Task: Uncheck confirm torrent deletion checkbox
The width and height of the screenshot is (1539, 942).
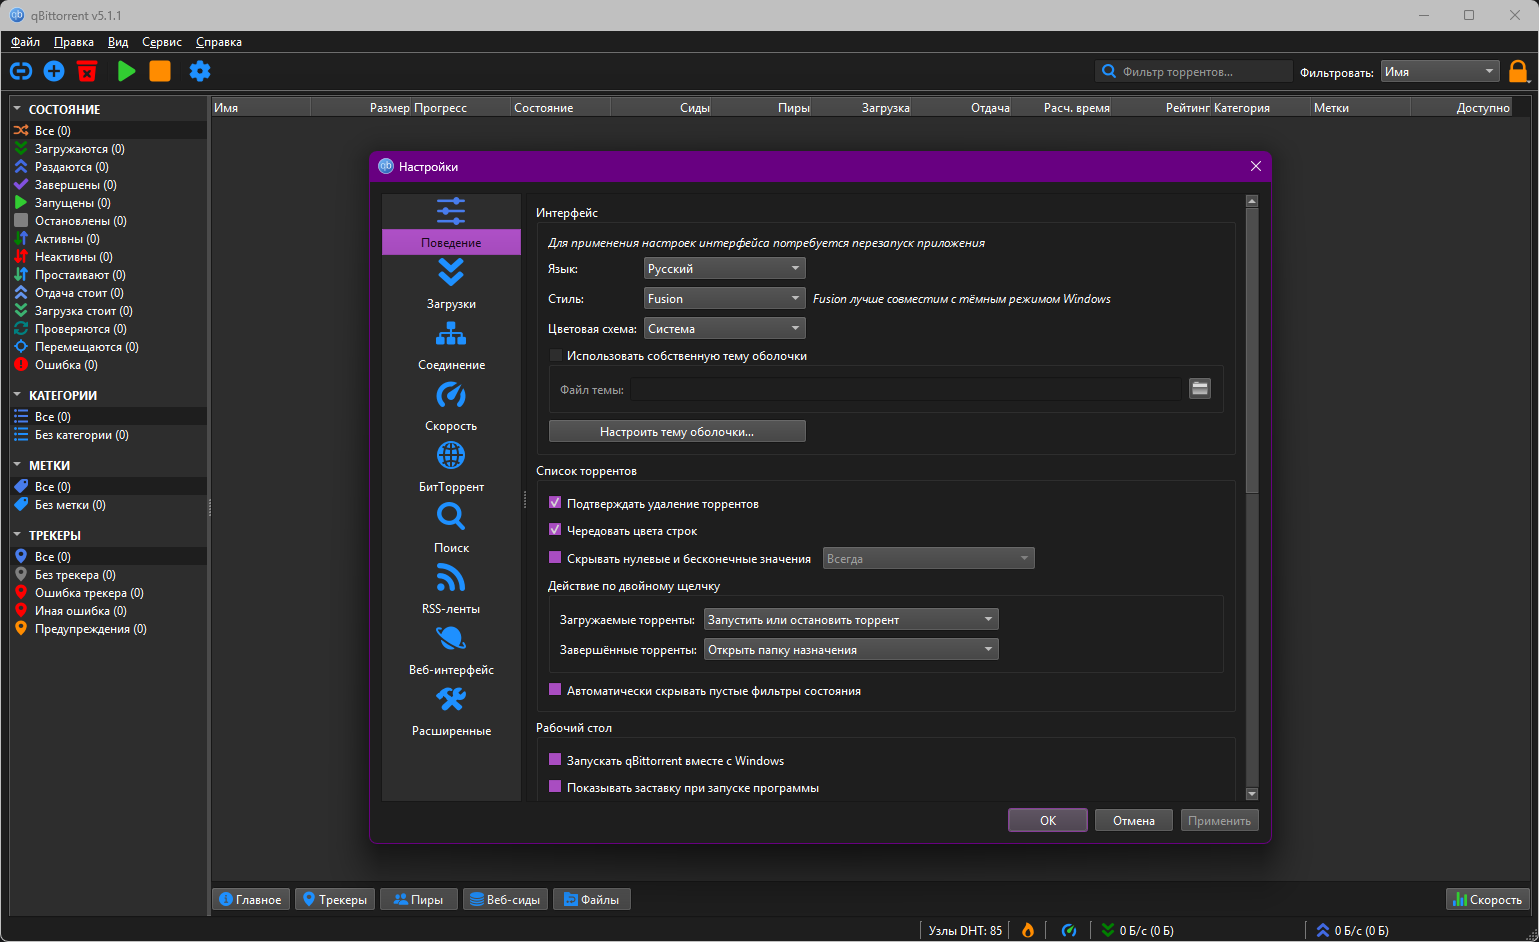Action: pos(555,503)
